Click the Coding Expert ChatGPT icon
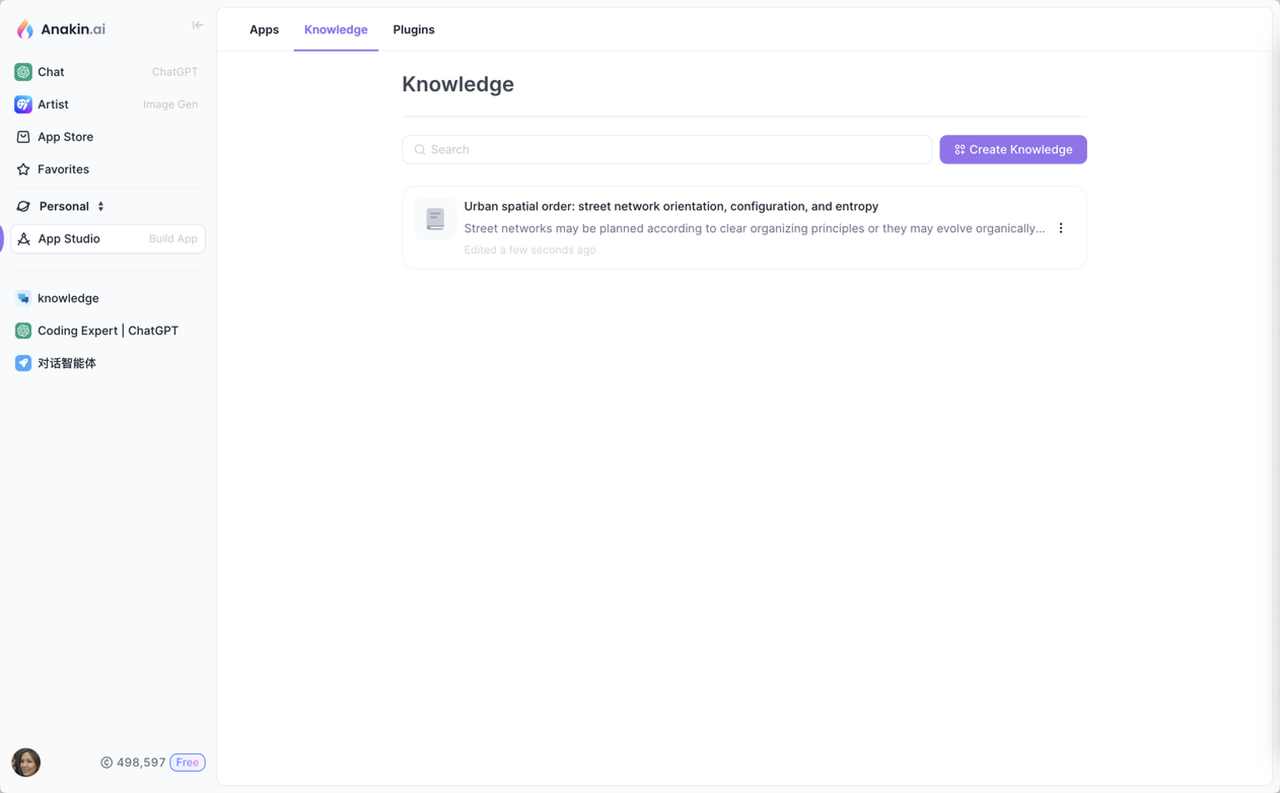 click(23, 330)
